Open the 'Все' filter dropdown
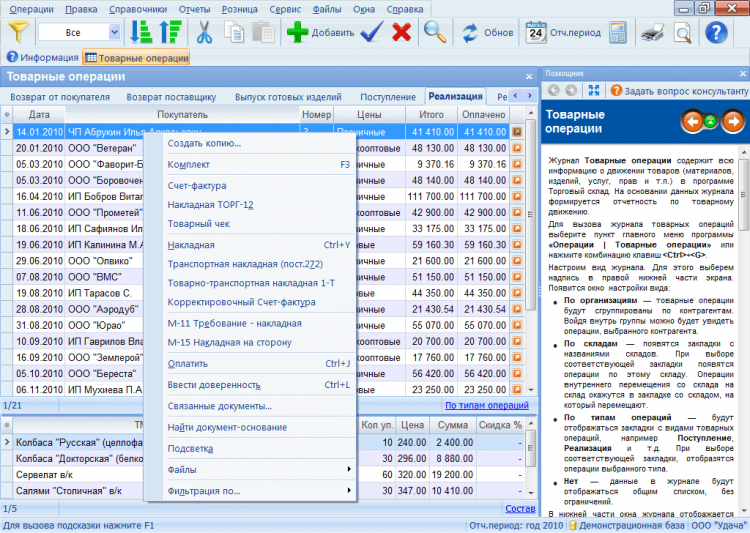This screenshot has width=750, height=533. pyautogui.click(x=113, y=32)
